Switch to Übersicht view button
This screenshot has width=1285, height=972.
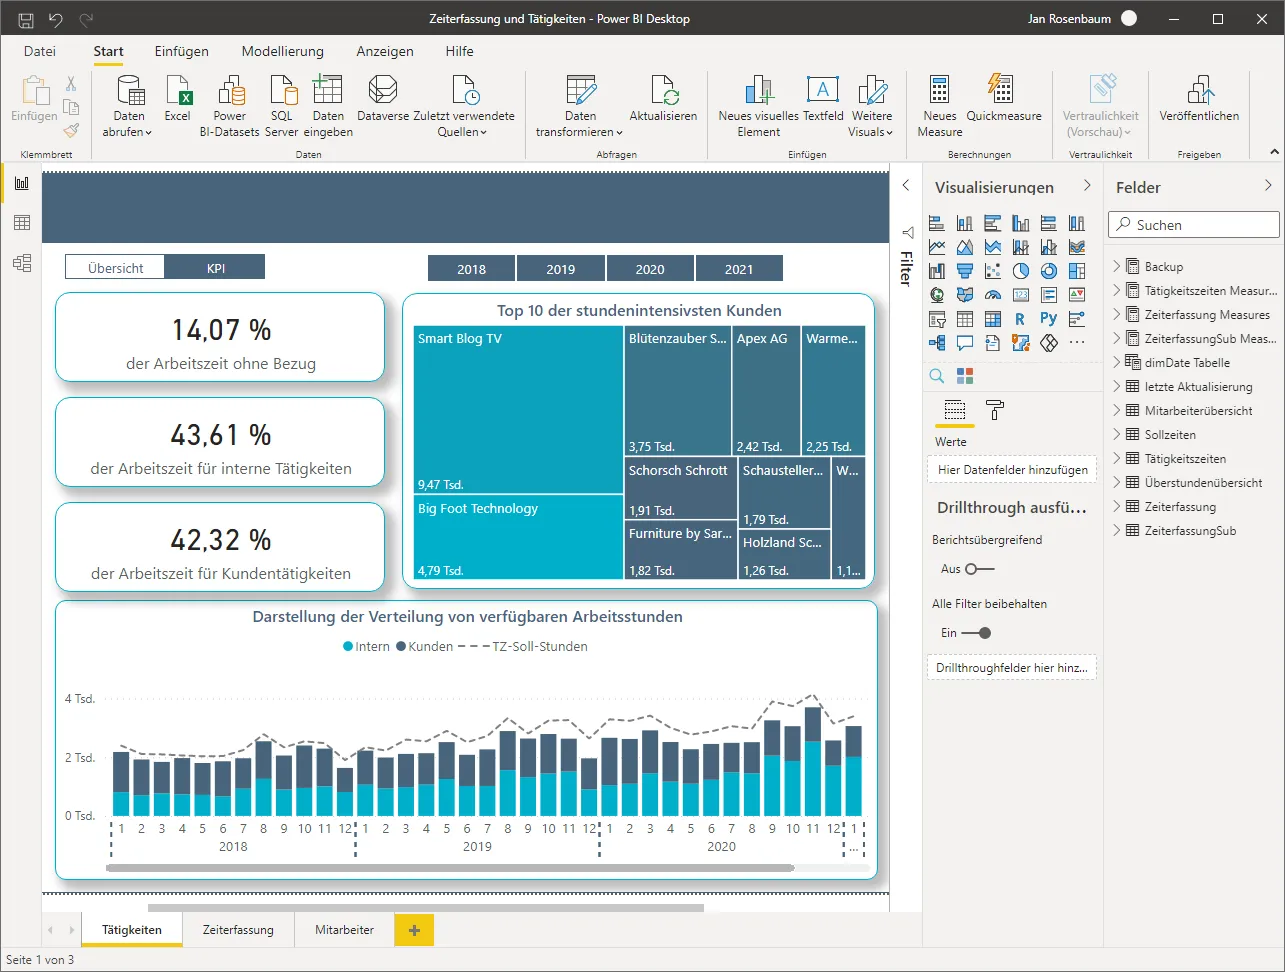115,268
